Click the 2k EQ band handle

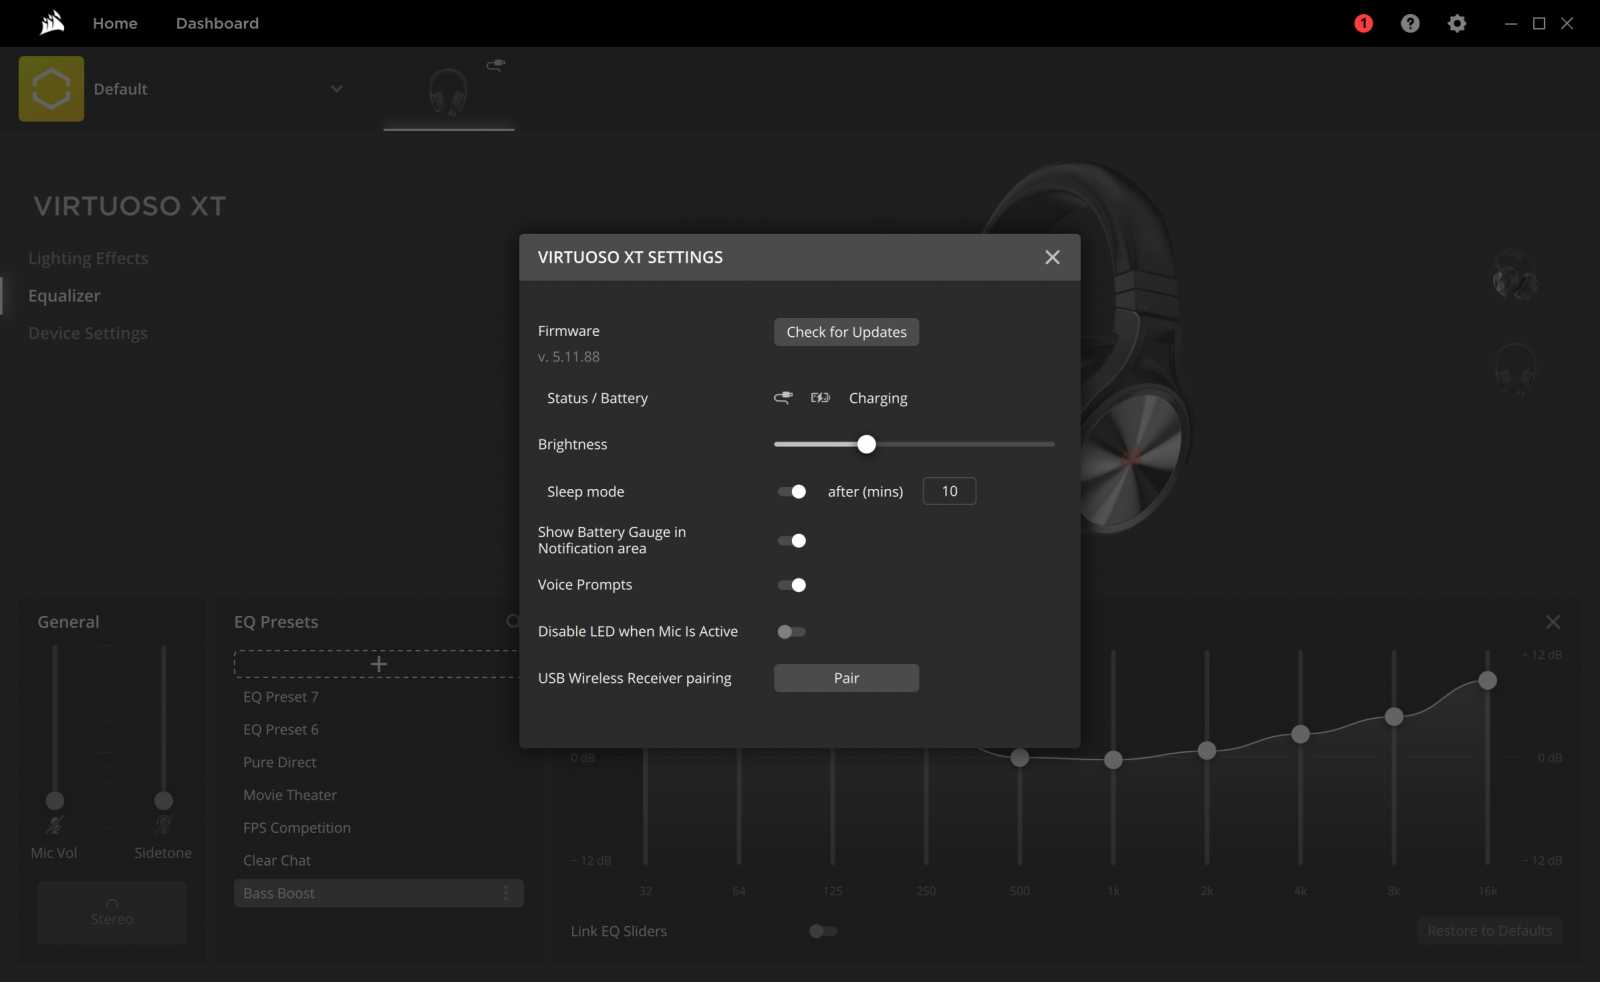point(1207,751)
